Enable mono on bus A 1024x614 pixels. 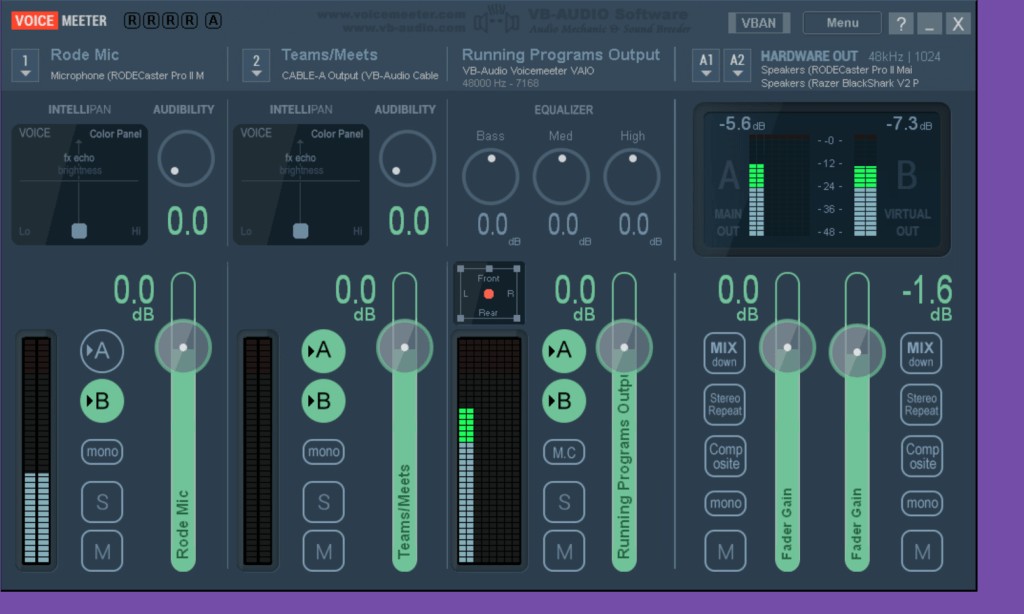click(726, 503)
